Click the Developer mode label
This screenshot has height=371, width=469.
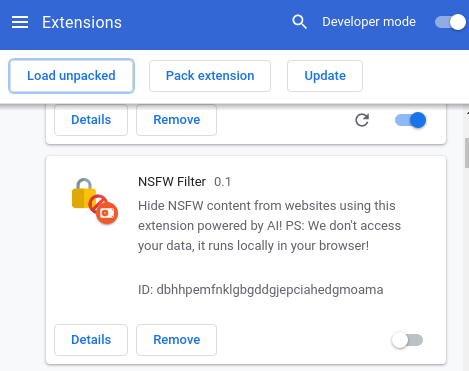tap(369, 22)
